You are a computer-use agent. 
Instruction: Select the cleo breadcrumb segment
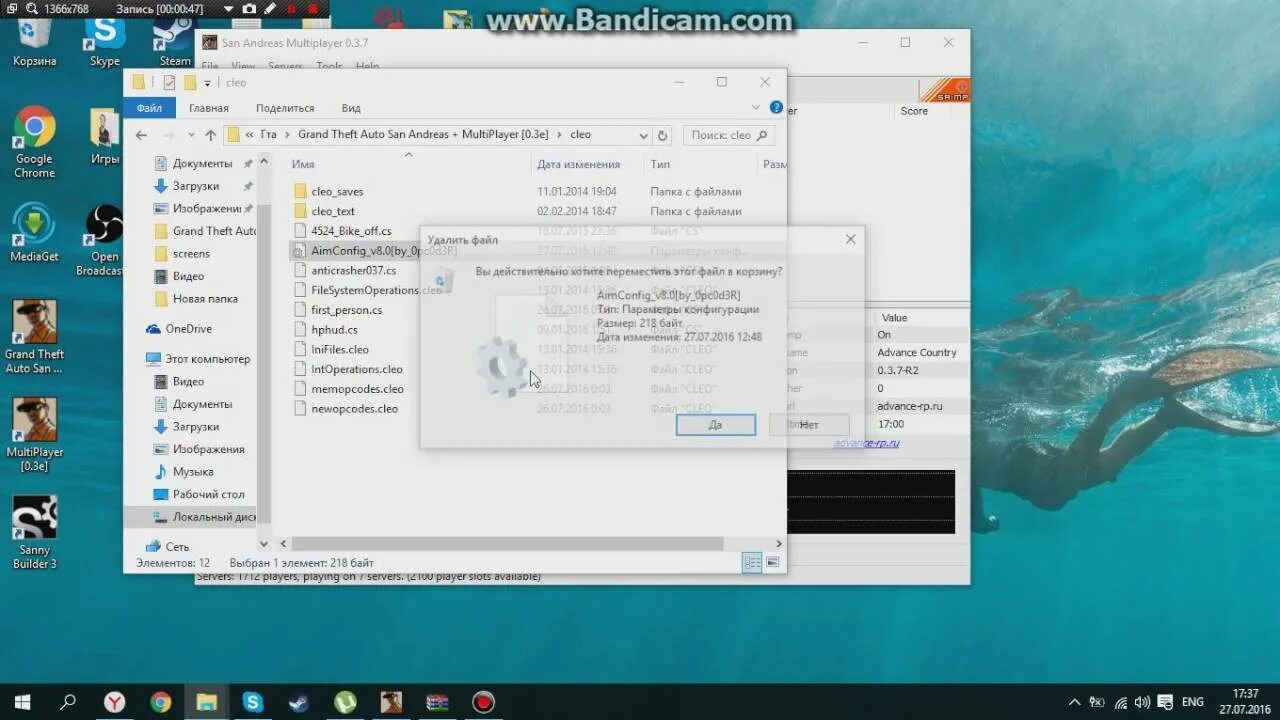580,135
